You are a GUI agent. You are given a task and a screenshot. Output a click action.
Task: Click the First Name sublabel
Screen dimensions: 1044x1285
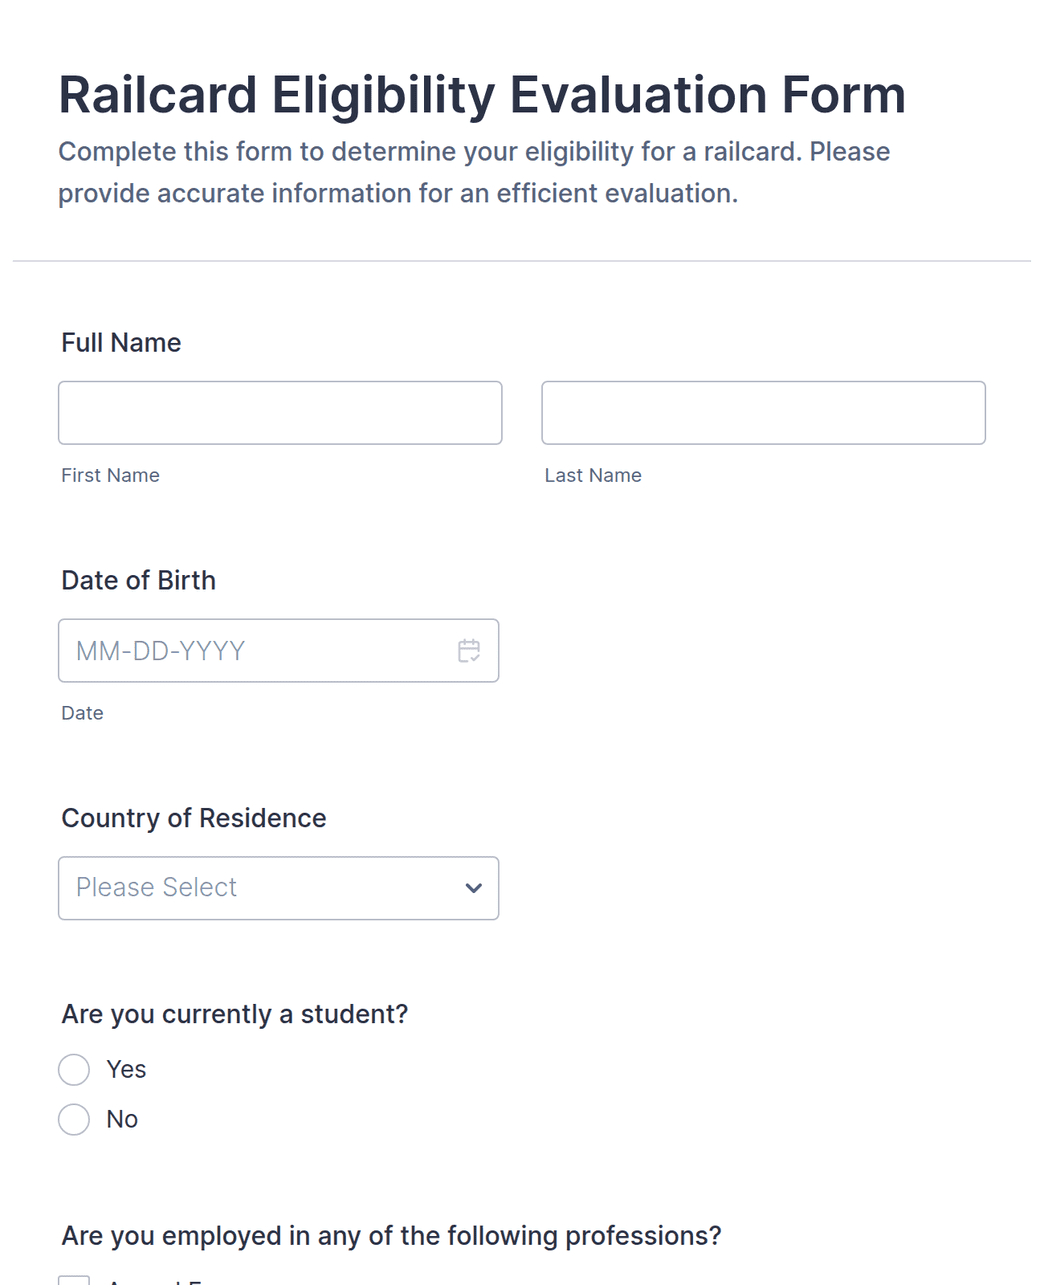coord(110,475)
